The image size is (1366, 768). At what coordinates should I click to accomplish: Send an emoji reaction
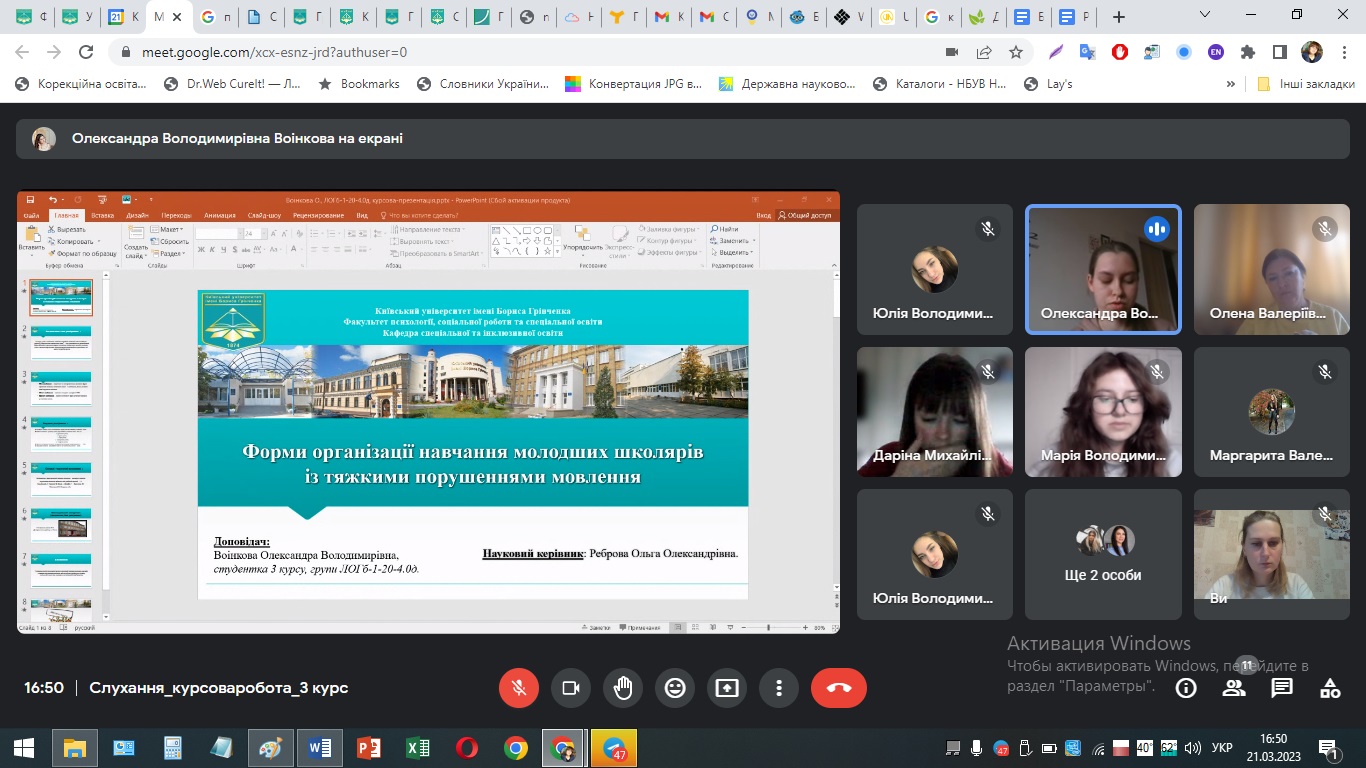coord(675,688)
